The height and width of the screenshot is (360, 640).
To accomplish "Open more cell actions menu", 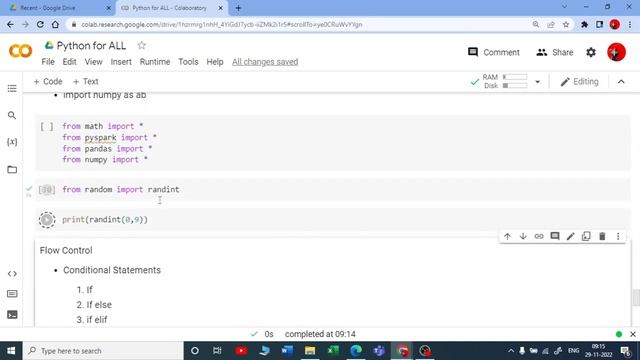I will click(x=618, y=236).
